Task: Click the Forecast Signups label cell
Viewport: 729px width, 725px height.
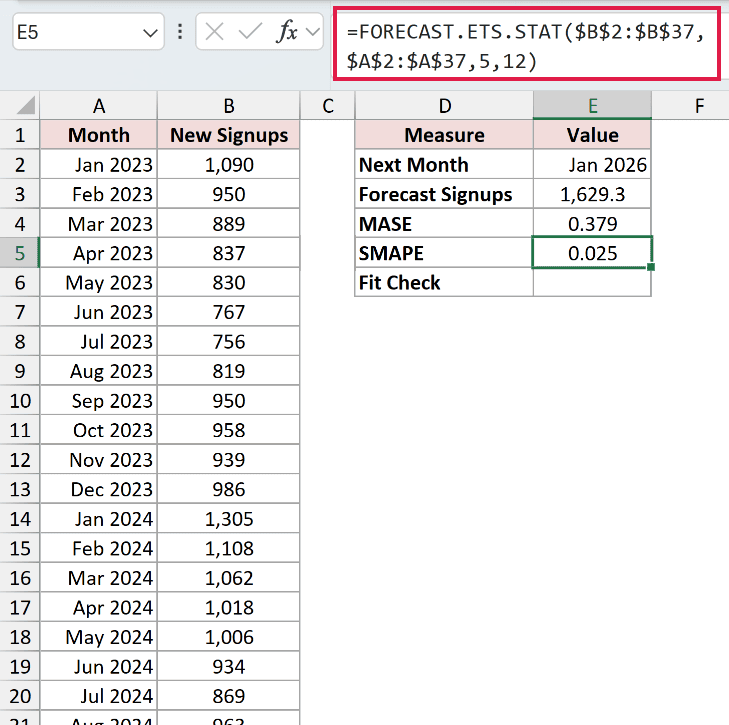Action: pos(444,194)
